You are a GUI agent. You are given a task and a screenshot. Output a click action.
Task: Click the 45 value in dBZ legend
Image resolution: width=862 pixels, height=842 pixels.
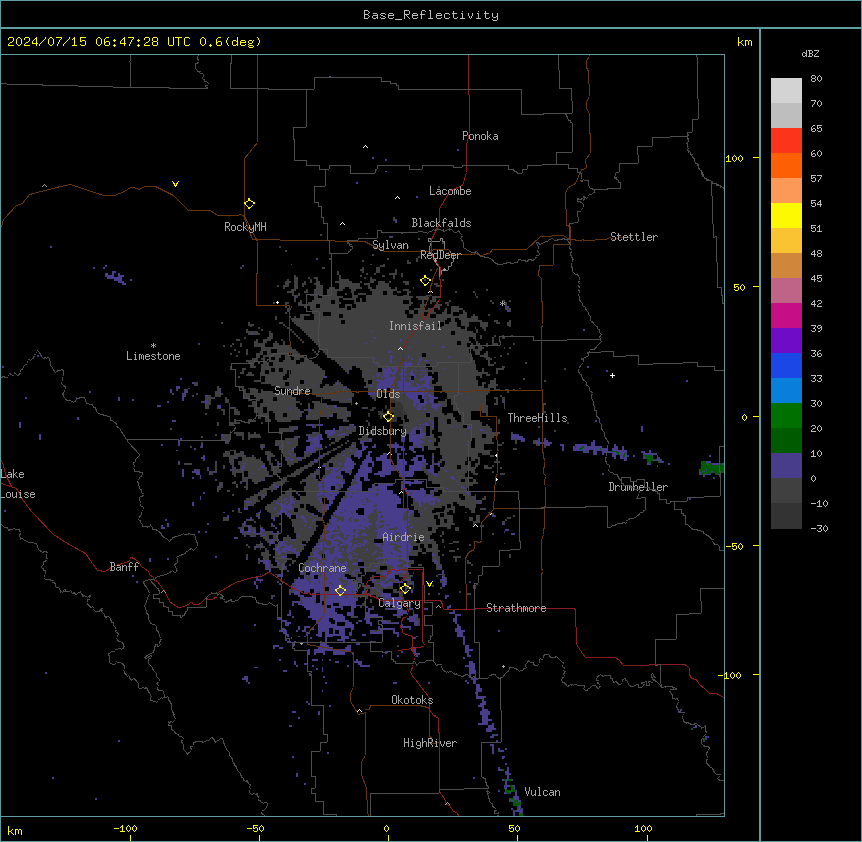(x=816, y=279)
